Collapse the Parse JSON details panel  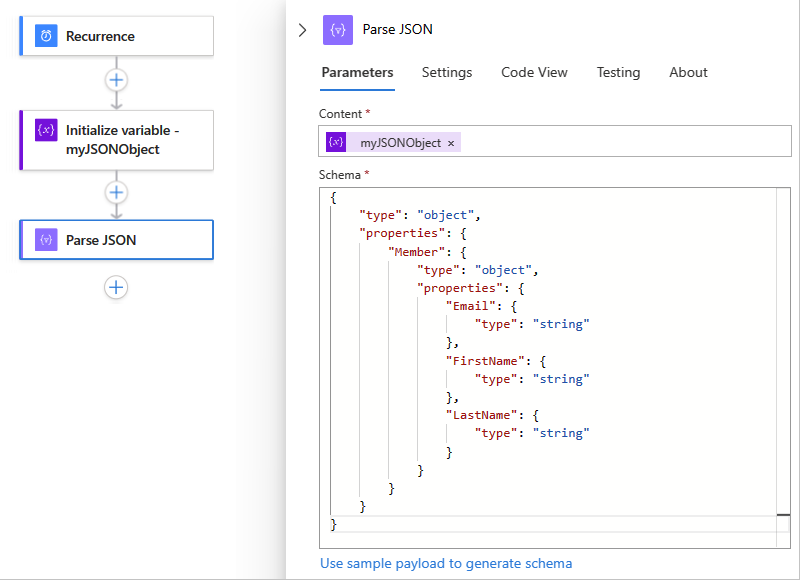pos(303,30)
